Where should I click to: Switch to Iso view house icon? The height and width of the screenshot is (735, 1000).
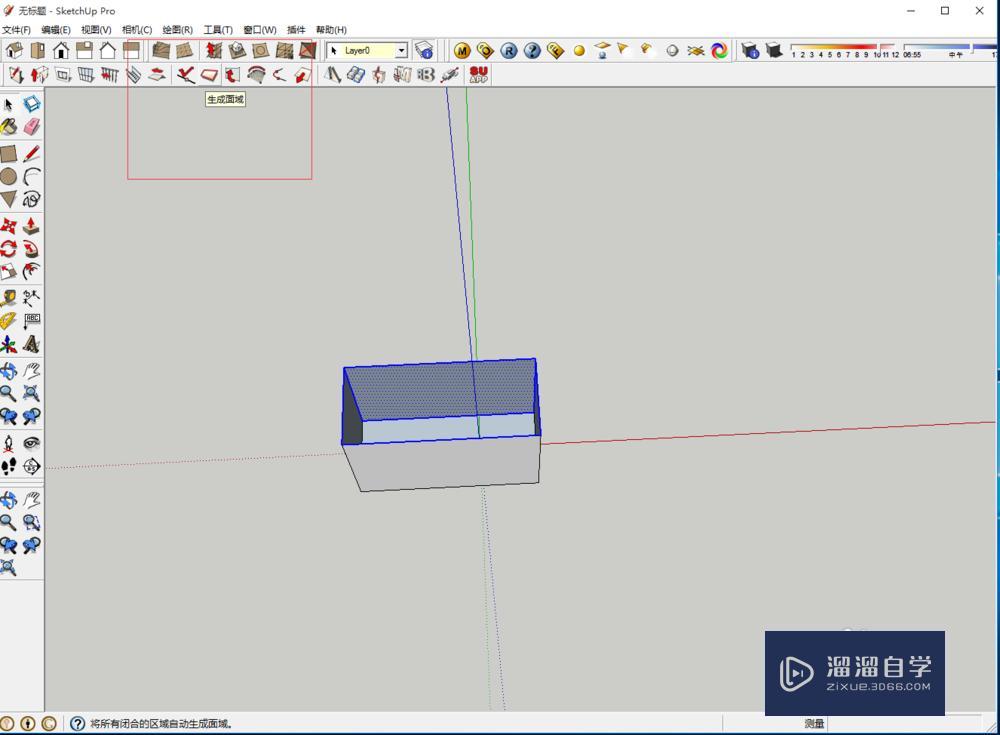(x=14, y=50)
